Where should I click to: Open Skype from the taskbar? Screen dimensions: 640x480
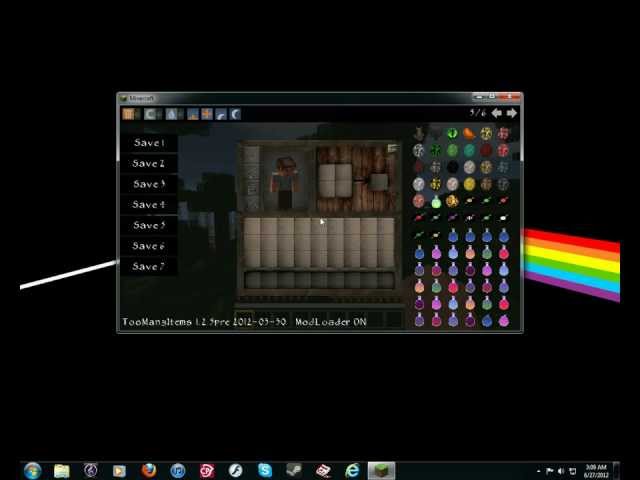(x=265, y=471)
